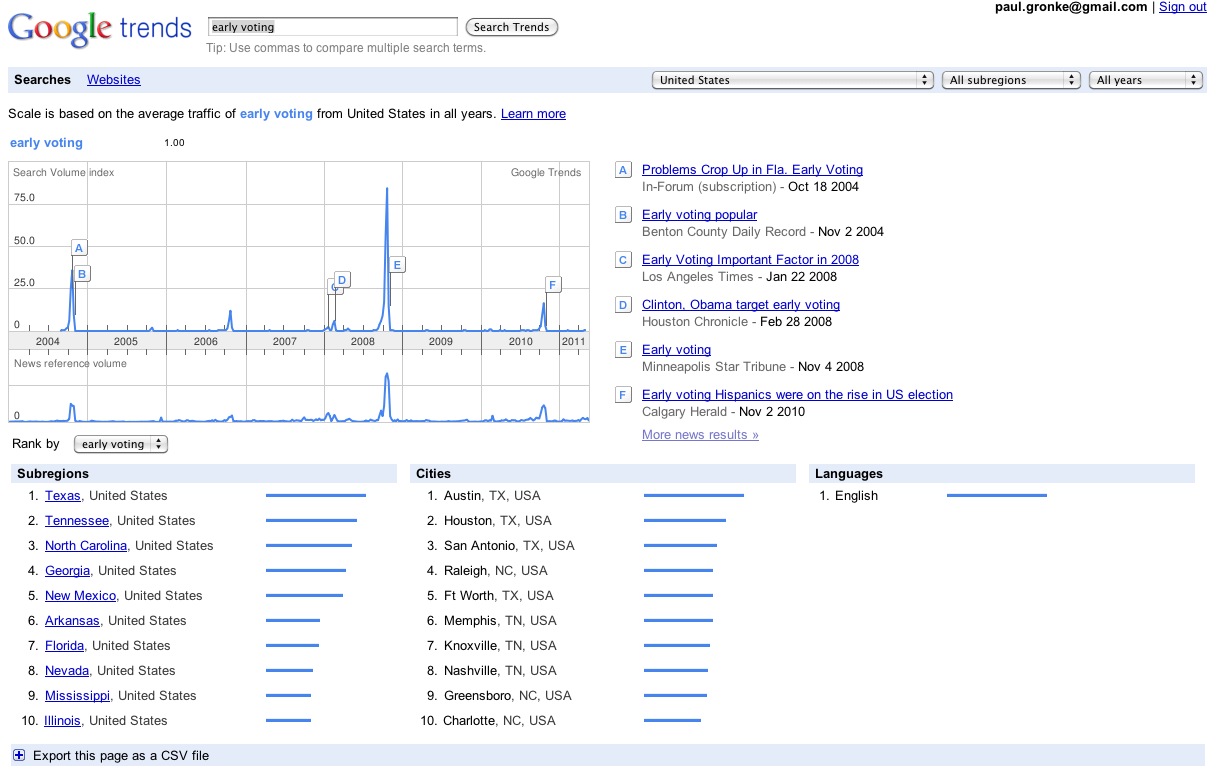
Task: Click Knoxville, TN, USA city entry
Action: [x=500, y=646]
